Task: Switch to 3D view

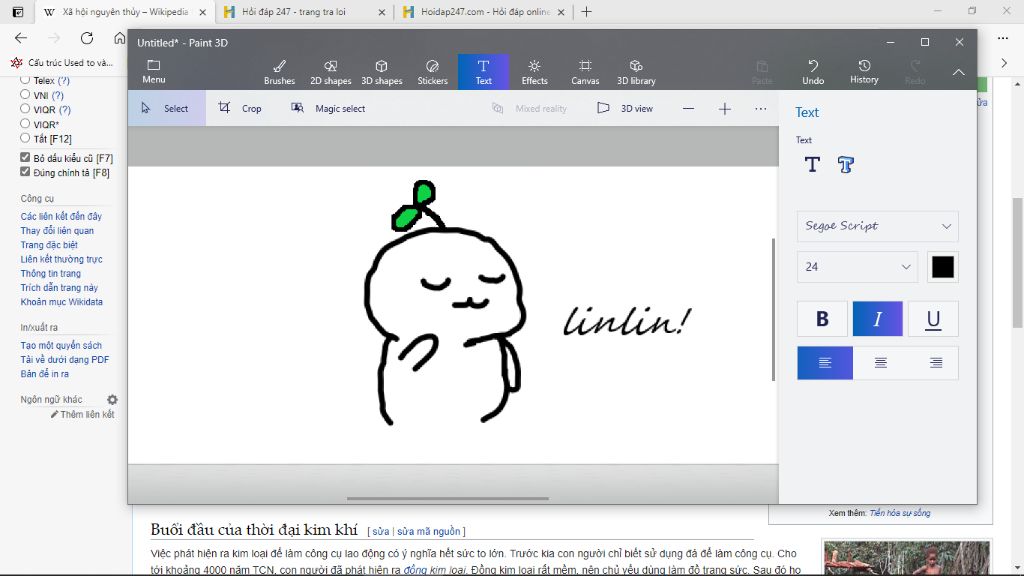Action: click(x=625, y=108)
